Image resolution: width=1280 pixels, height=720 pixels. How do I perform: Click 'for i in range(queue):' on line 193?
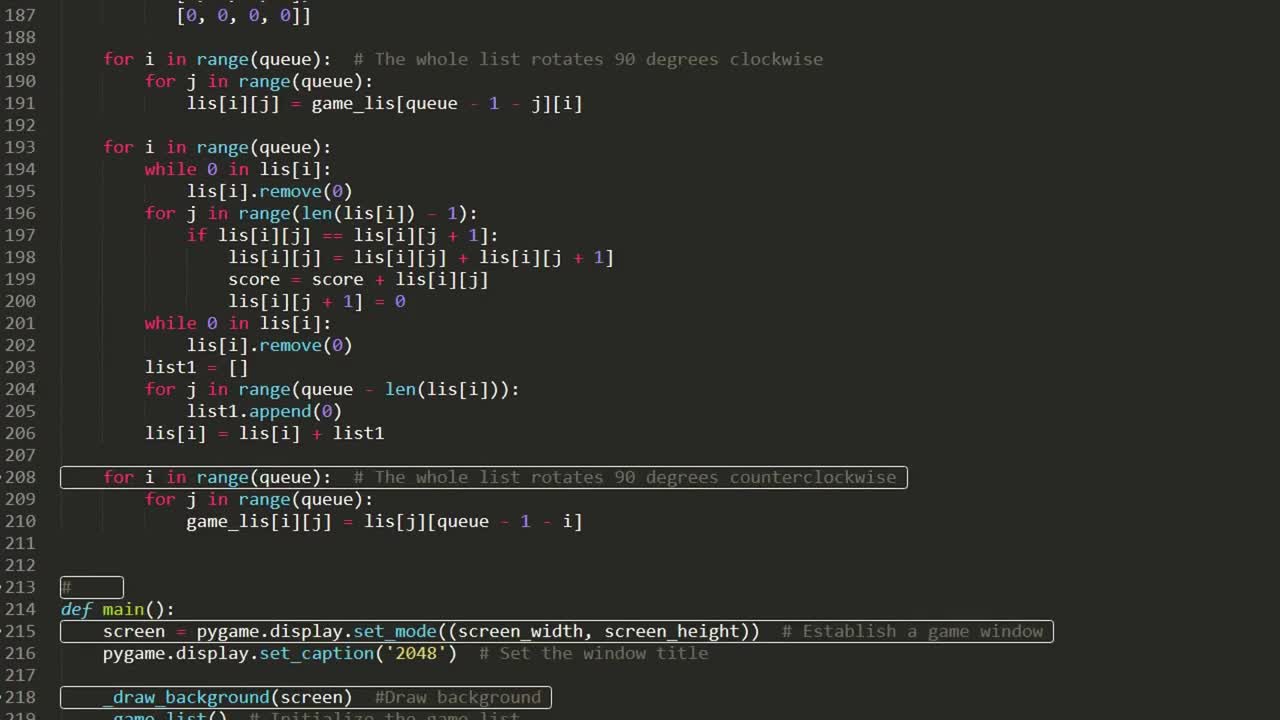click(x=217, y=147)
